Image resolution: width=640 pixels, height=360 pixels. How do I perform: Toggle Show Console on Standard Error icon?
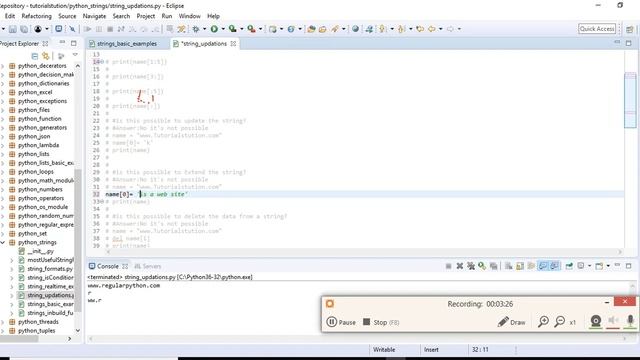pyautogui.click(x=554, y=266)
